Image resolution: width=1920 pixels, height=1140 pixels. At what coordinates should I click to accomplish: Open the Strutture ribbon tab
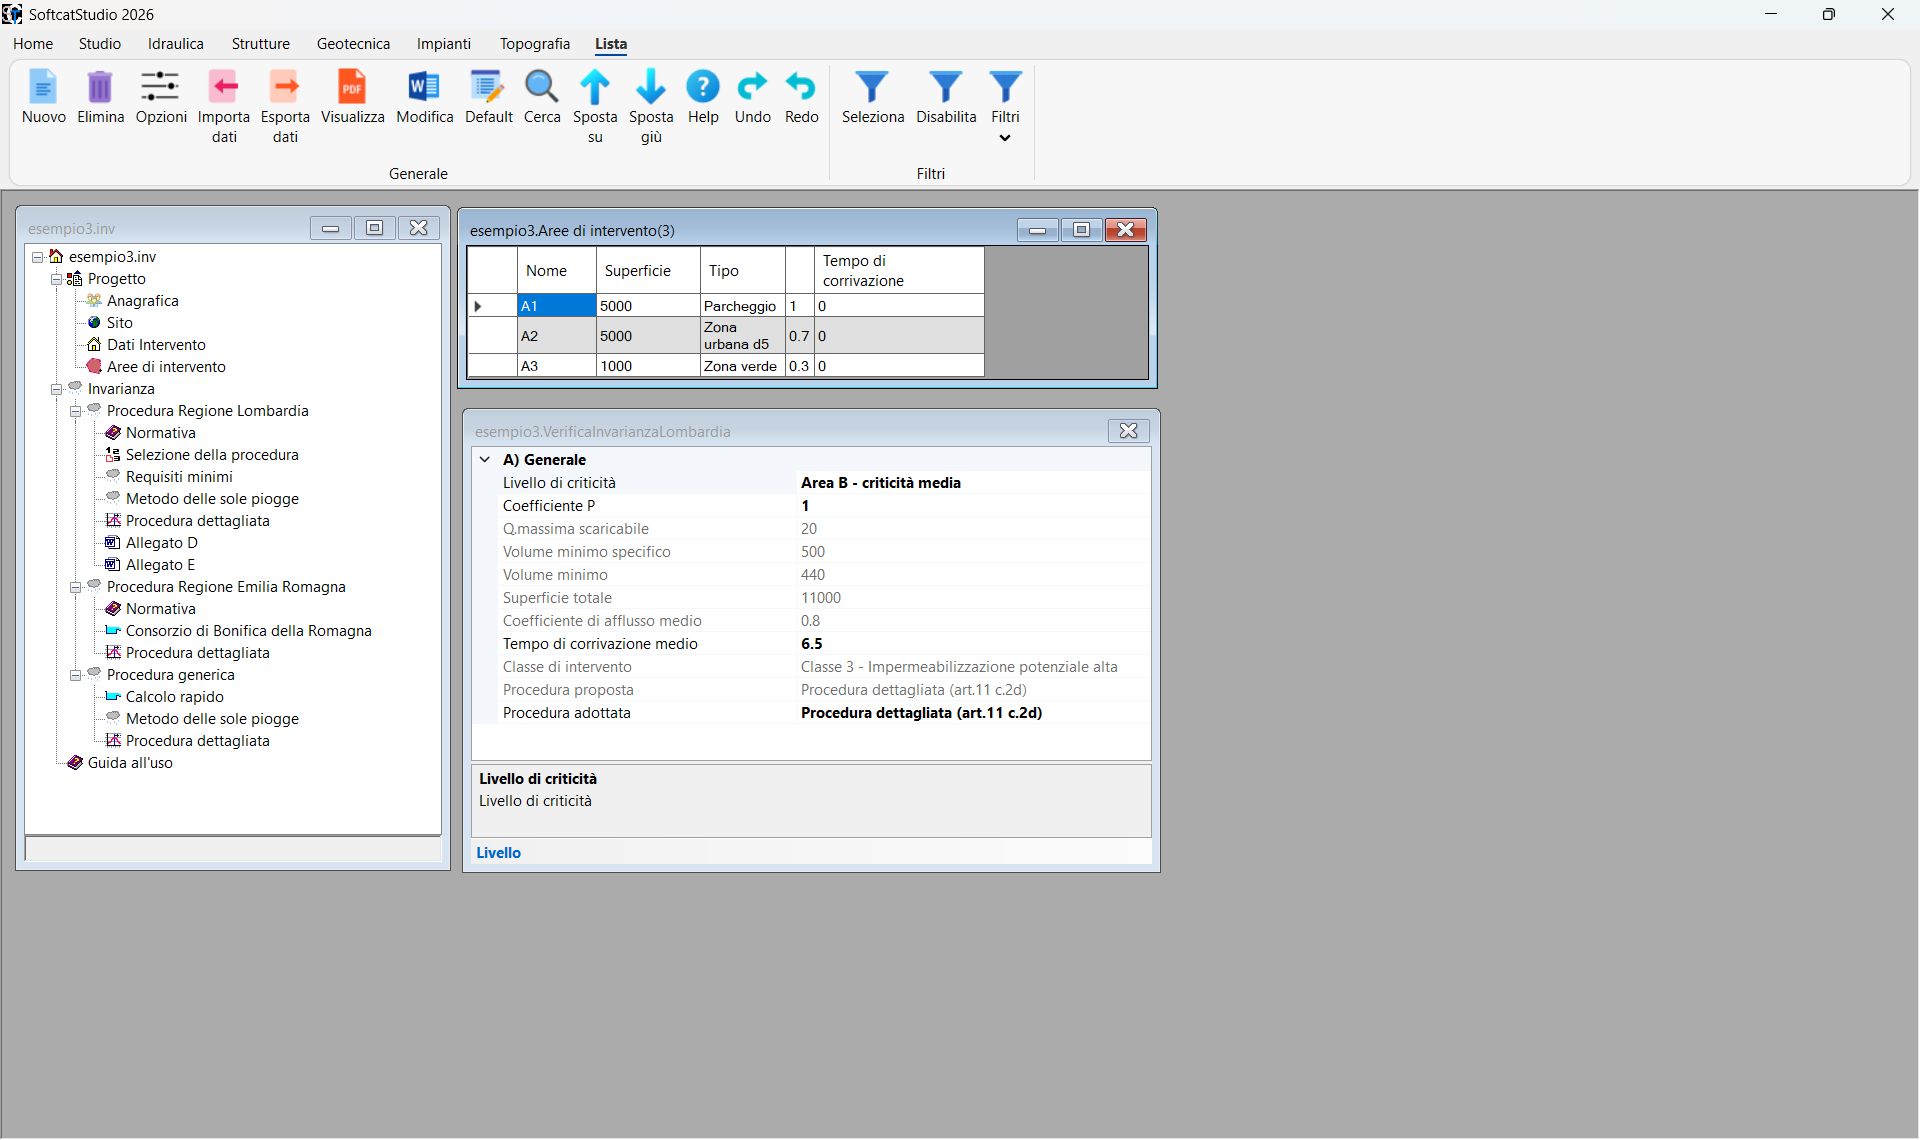point(261,44)
